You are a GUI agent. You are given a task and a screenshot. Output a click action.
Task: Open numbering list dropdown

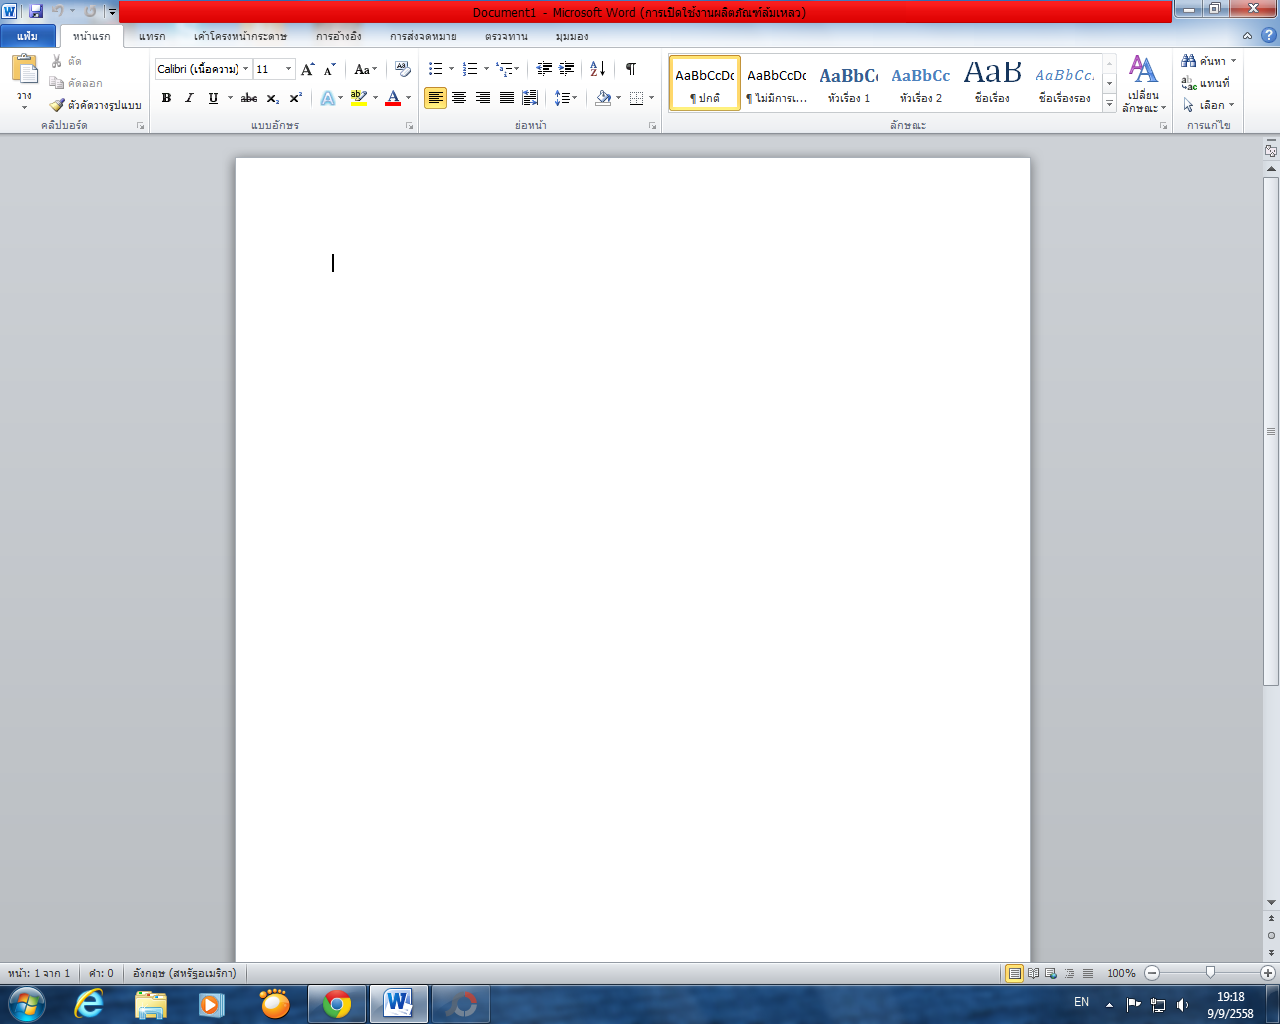[486, 69]
